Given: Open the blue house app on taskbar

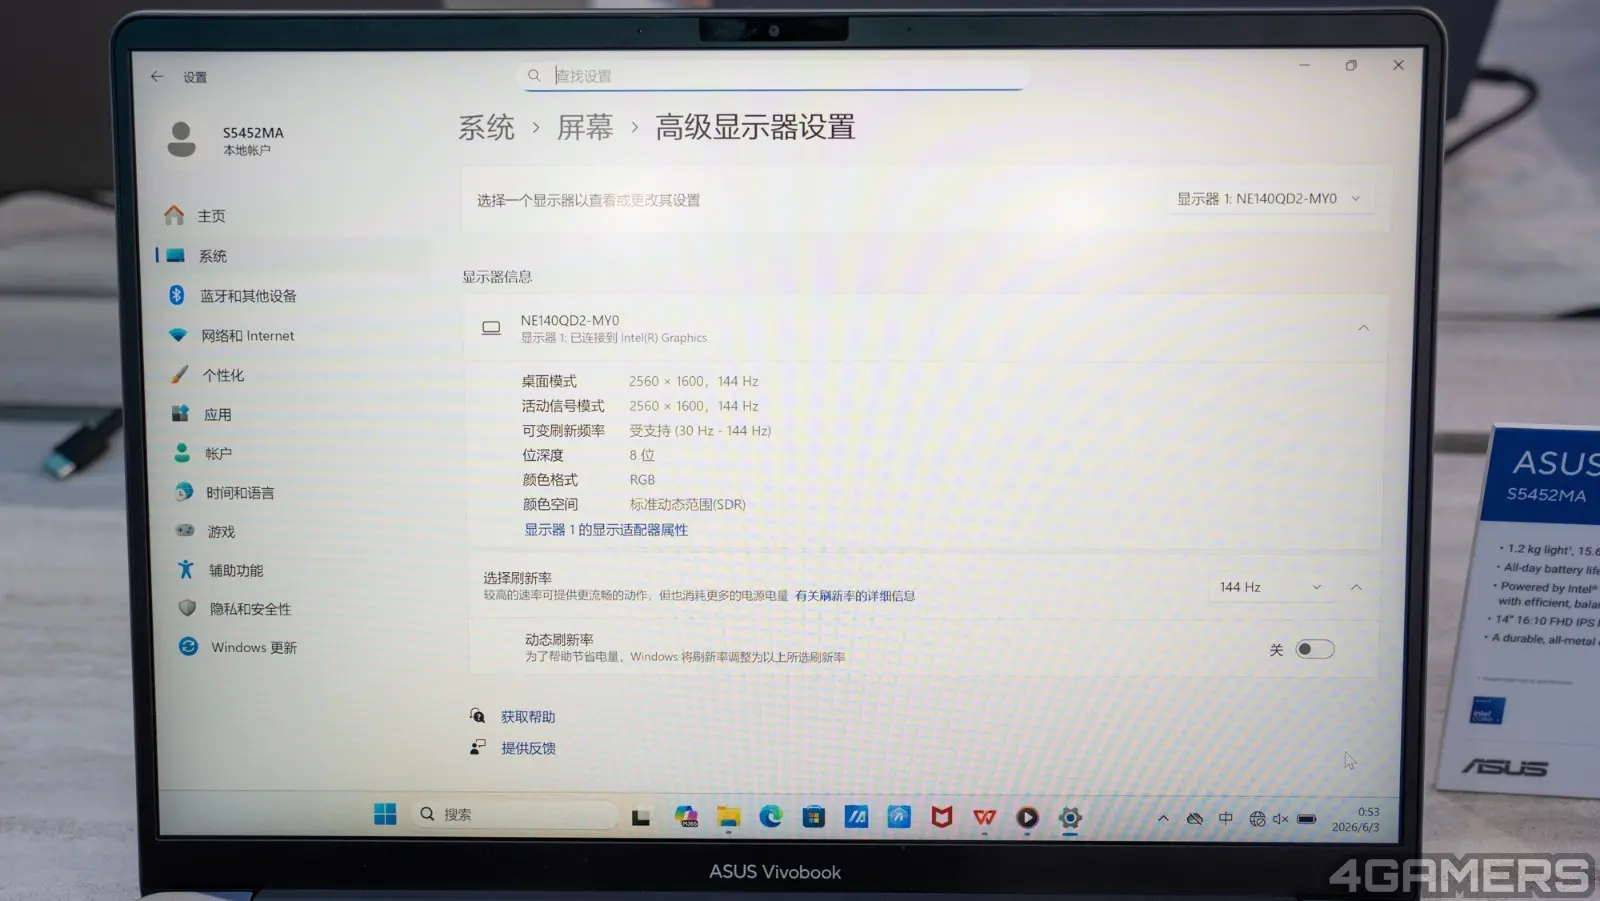Looking at the screenshot, I should [899, 817].
